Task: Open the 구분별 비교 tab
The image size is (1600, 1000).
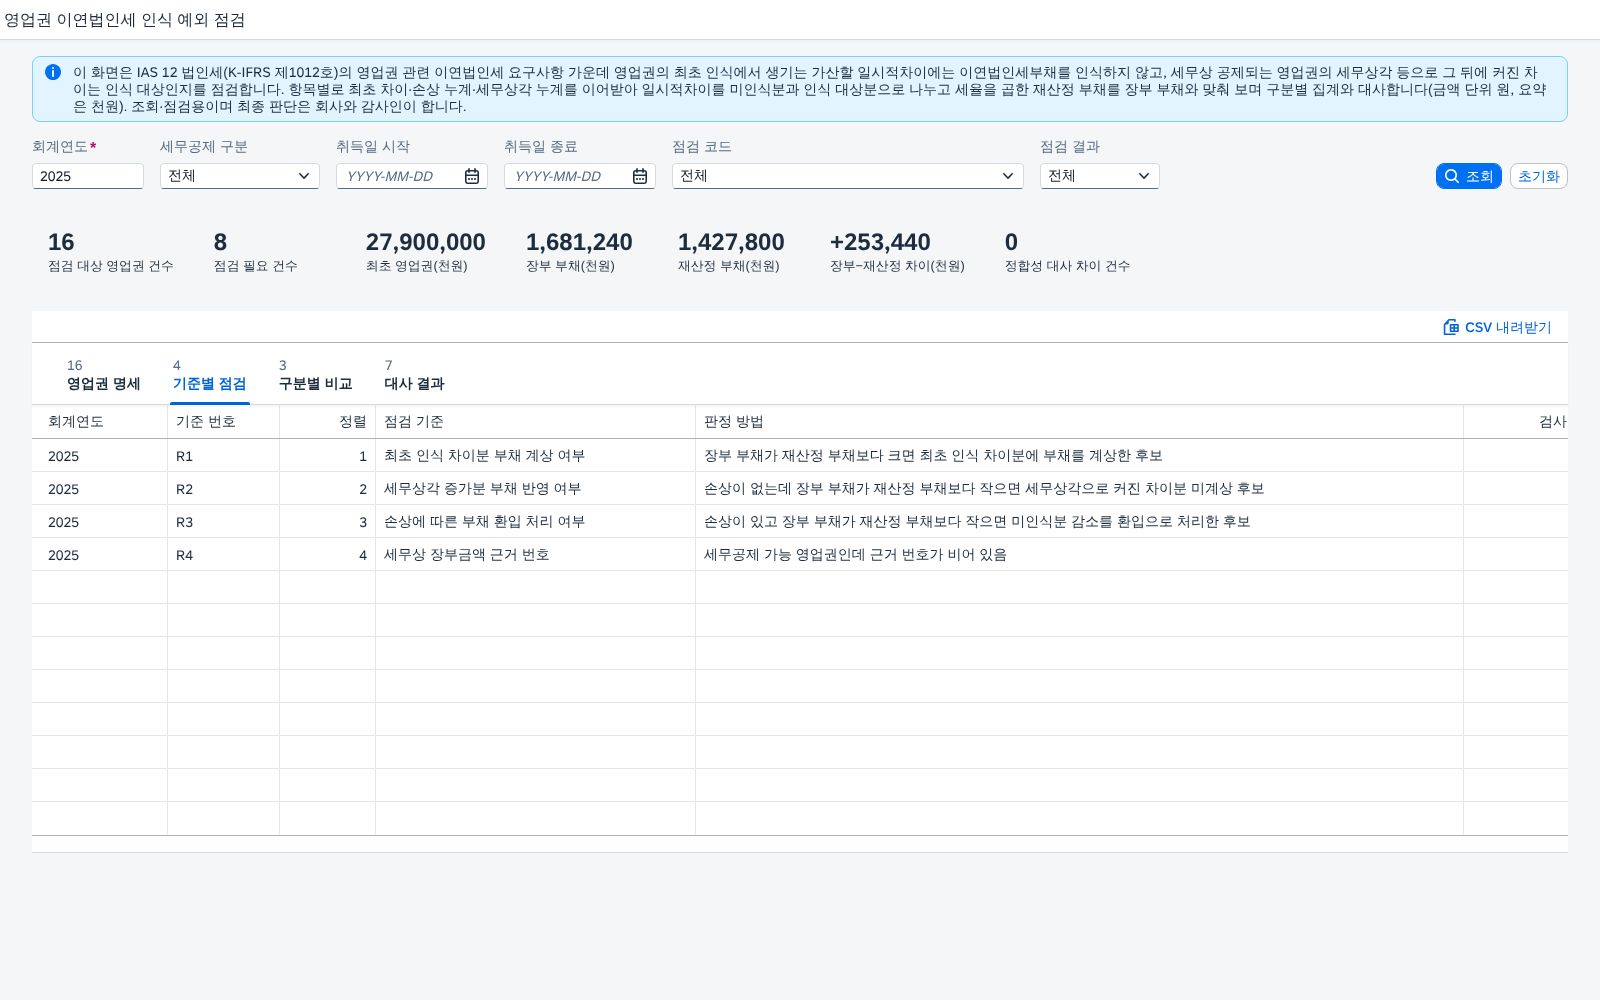Action: coord(316,375)
